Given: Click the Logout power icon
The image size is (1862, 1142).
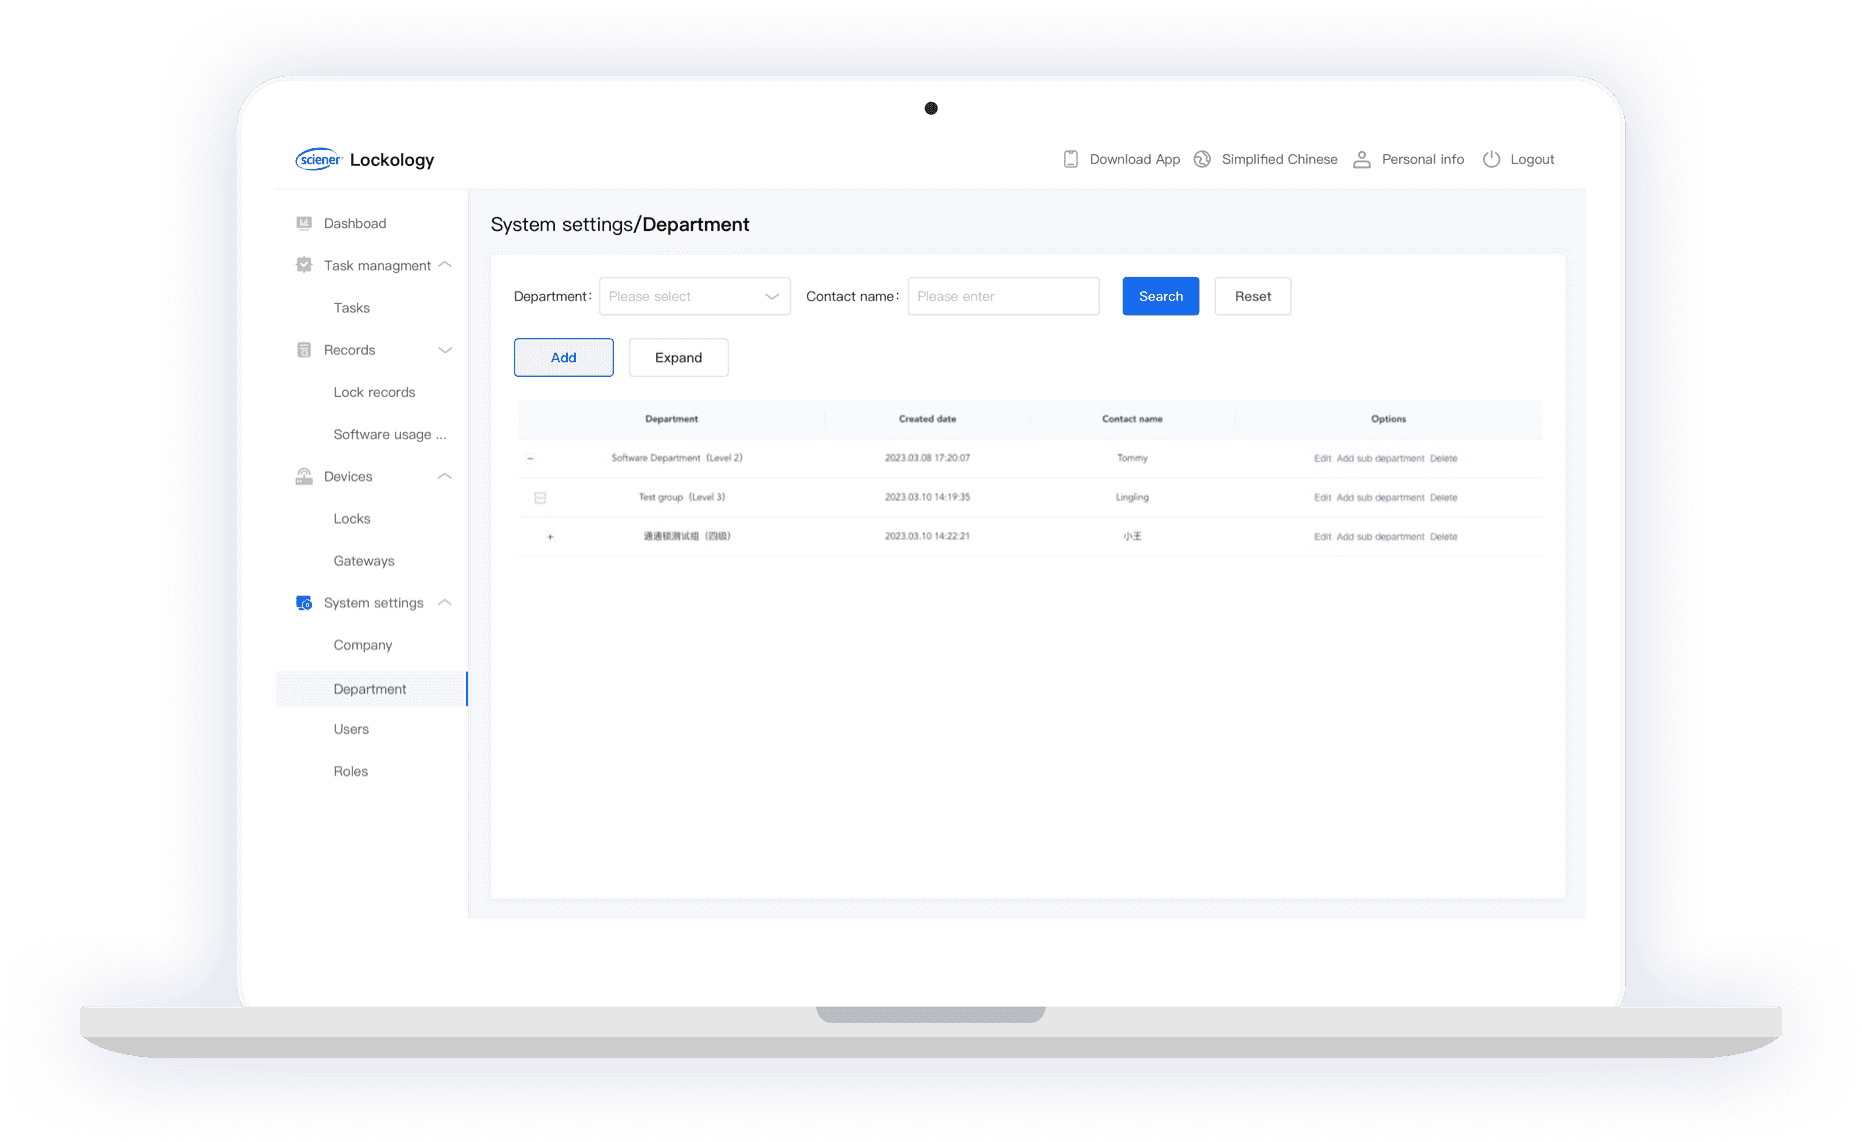Looking at the screenshot, I should coord(1491,159).
